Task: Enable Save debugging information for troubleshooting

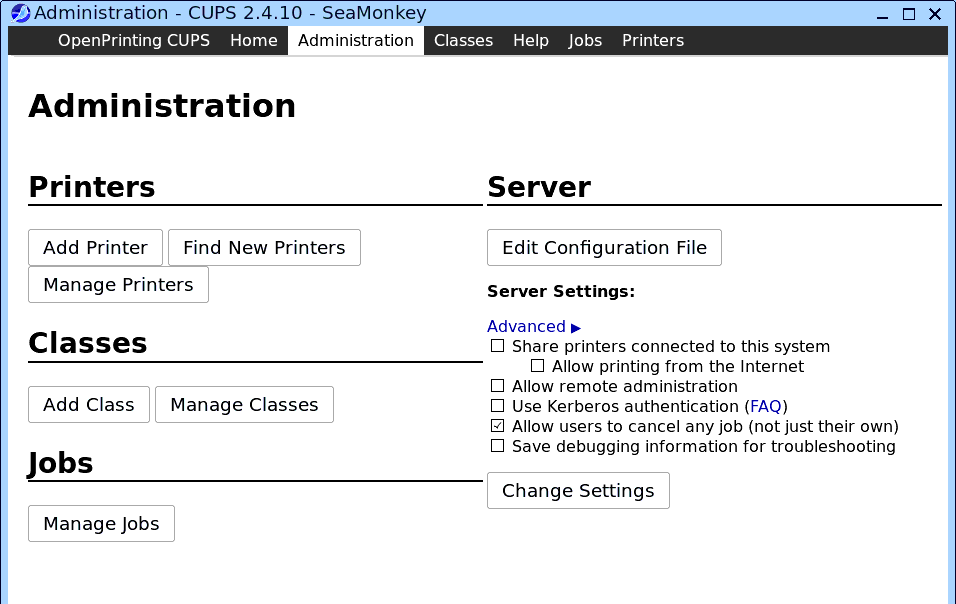Action: pos(498,446)
